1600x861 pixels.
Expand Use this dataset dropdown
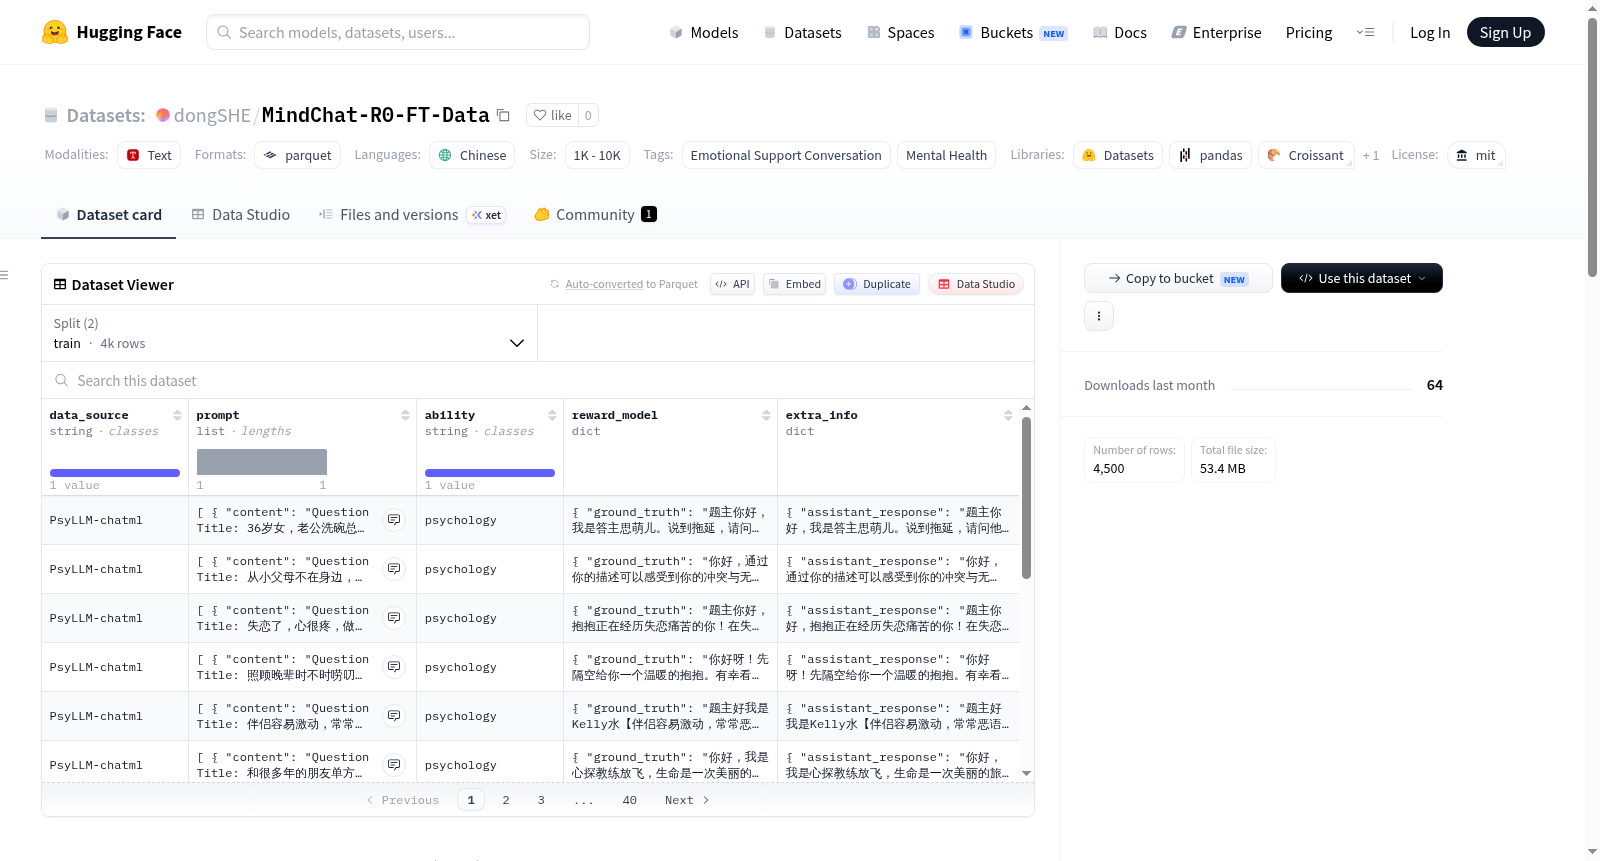pos(1361,278)
